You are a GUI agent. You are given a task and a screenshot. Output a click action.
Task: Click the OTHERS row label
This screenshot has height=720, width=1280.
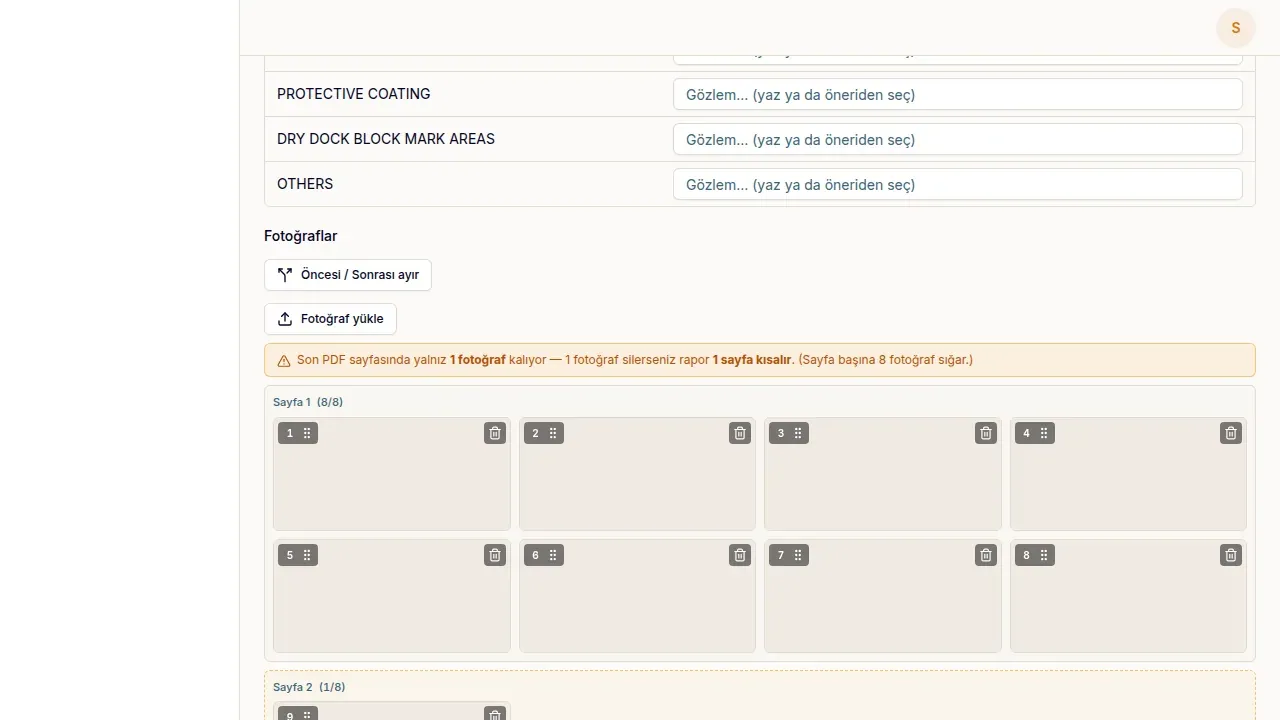click(305, 184)
